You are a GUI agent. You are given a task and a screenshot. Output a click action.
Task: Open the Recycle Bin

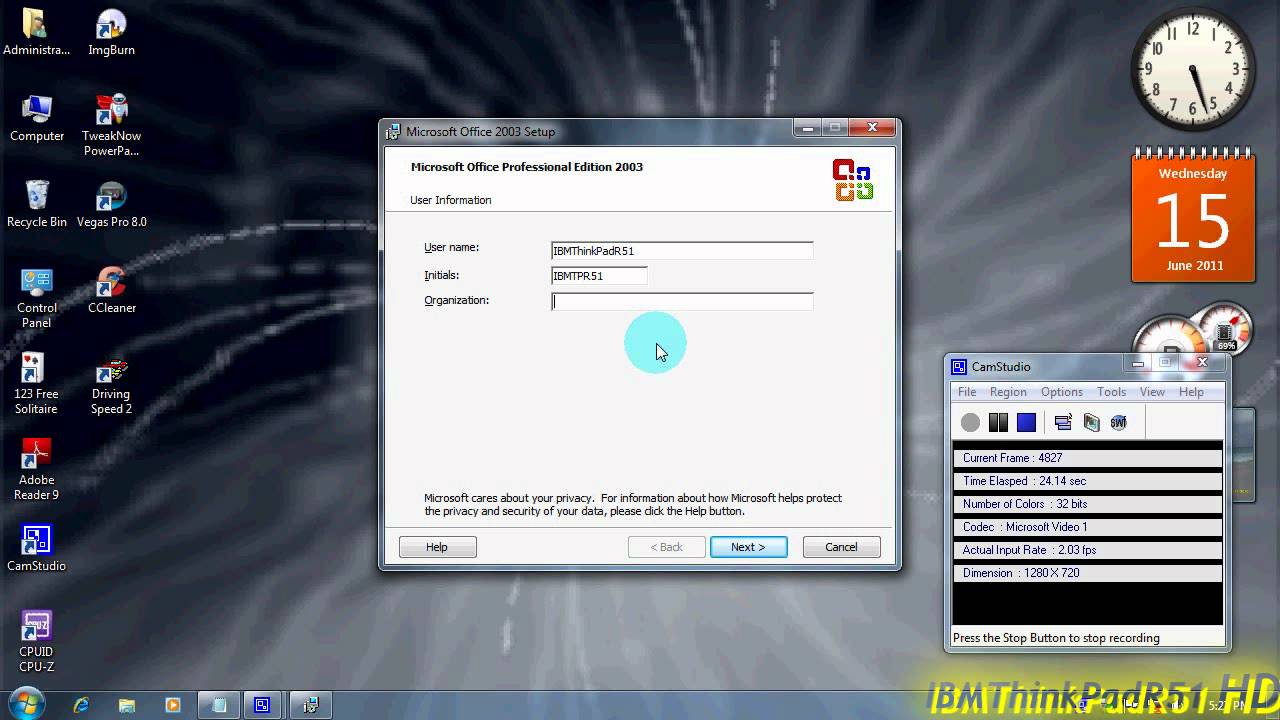tap(37, 204)
